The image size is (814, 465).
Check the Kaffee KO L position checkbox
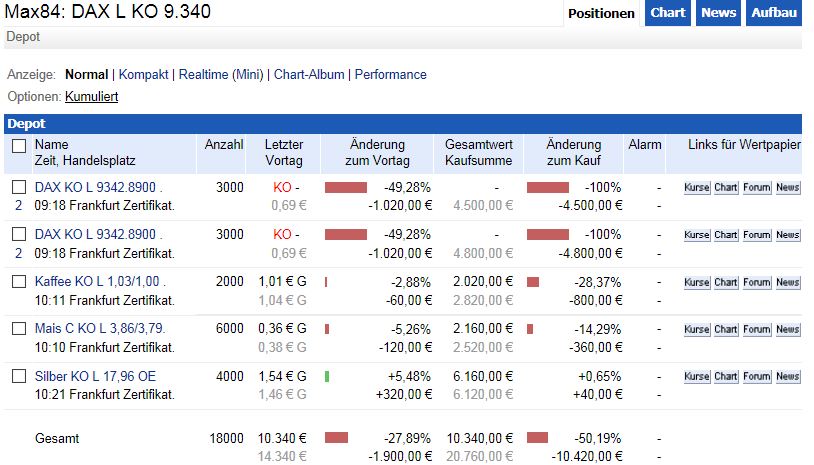tap(18, 282)
